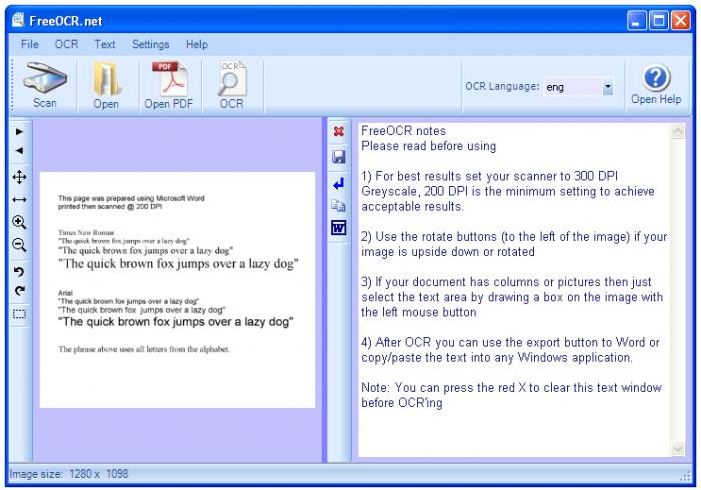This screenshot has height=490, width=701.
Task: Click 'acceptable results.' text line
Action: tap(412, 207)
